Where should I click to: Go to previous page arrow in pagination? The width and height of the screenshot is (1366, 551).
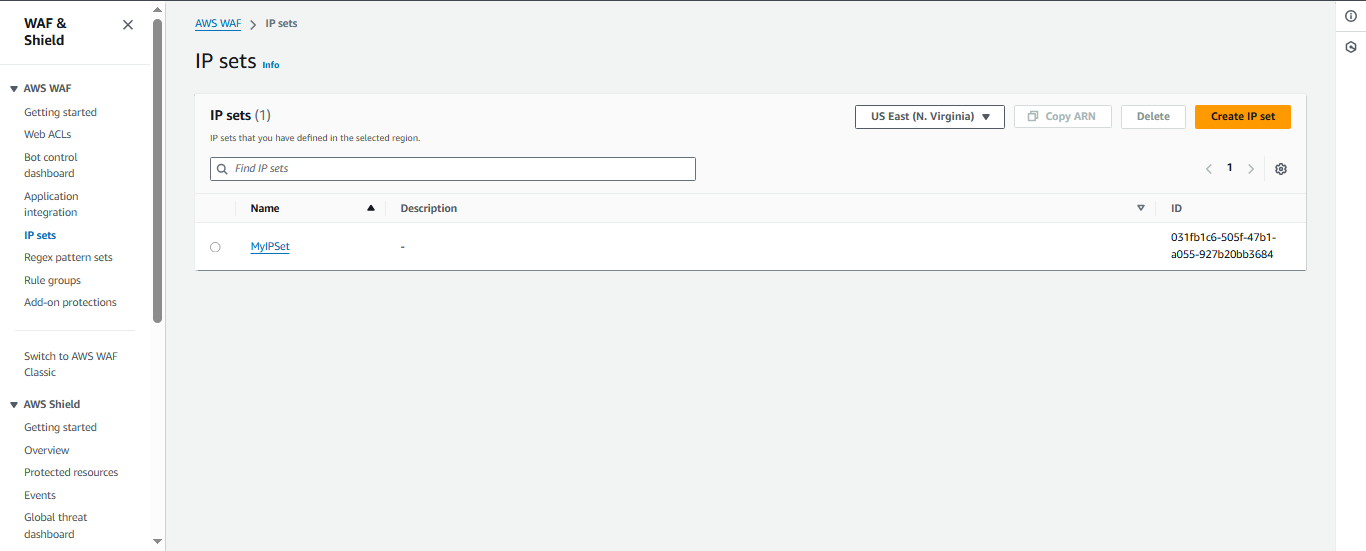point(1209,169)
